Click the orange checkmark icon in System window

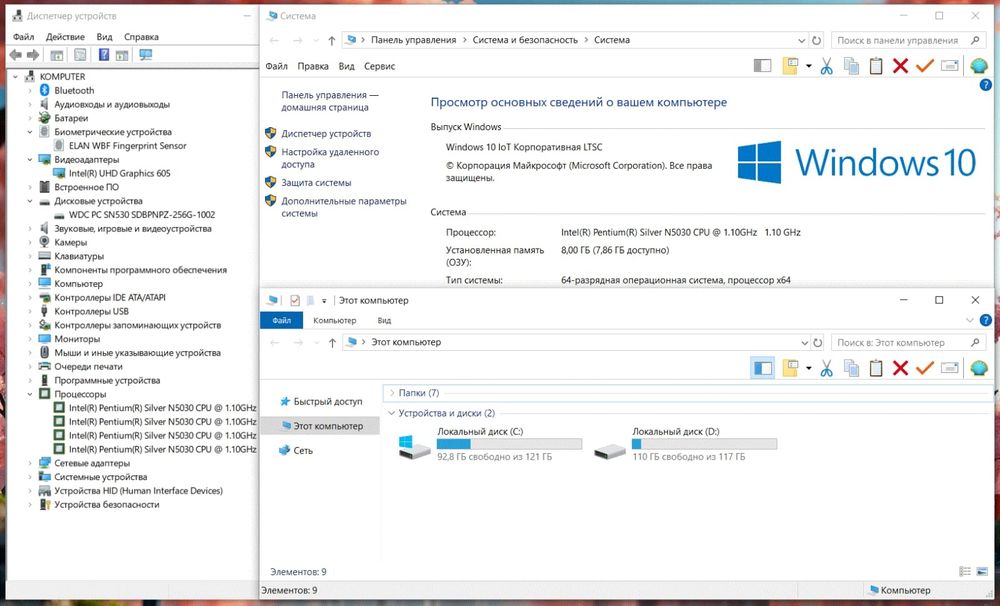[925, 66]
